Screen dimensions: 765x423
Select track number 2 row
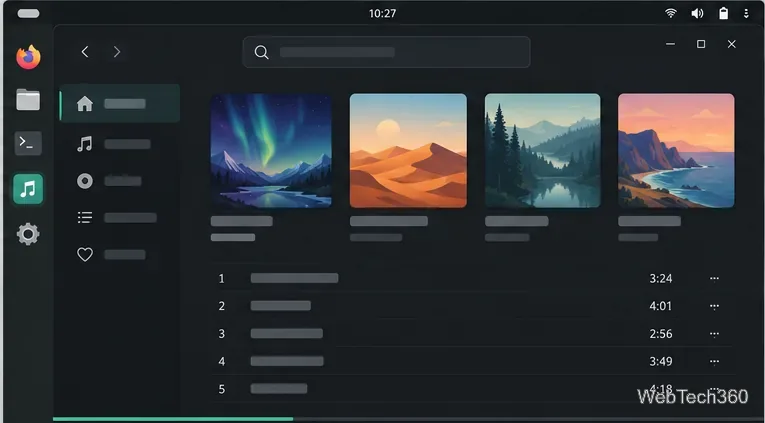pyautogui.click(x=472, y=306)
